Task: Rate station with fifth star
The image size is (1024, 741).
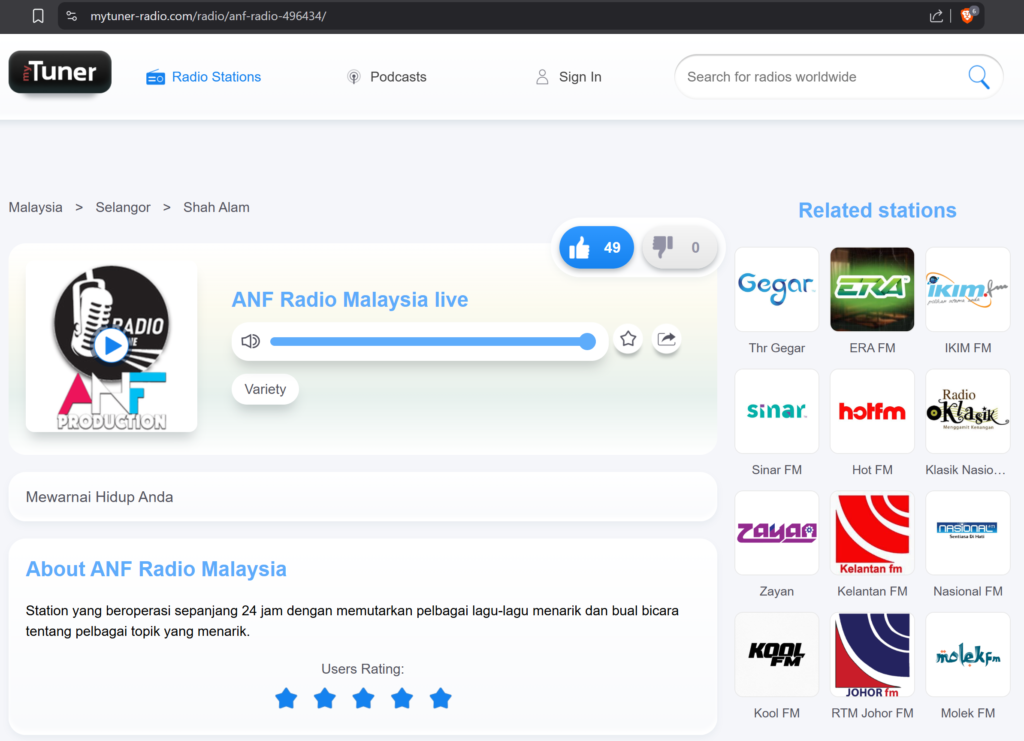Action: [x=440, y=698]
